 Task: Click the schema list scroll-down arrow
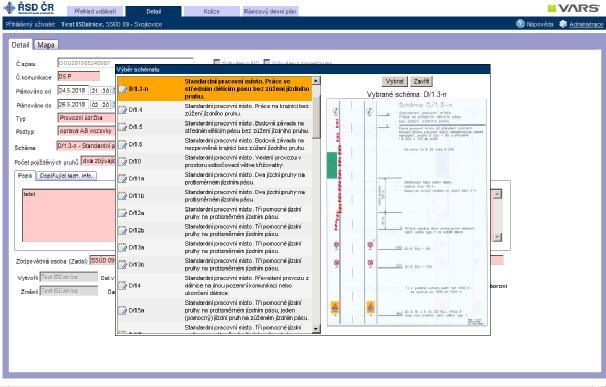click(x=316, y=329)
